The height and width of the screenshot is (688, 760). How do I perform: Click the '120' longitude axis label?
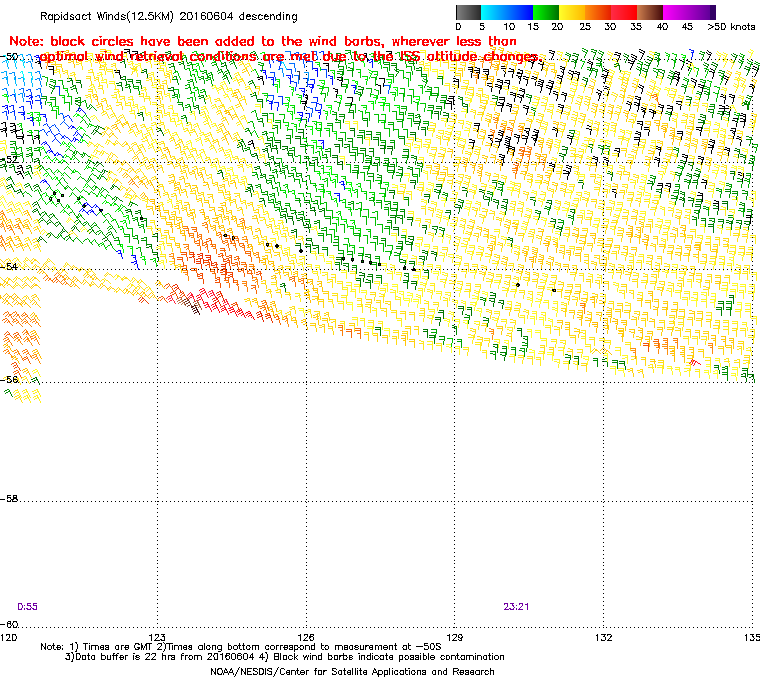pos(9,637)
